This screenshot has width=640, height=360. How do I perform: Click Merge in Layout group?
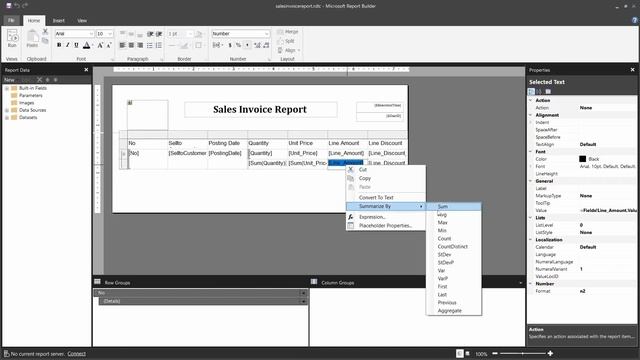coord(288,32)
